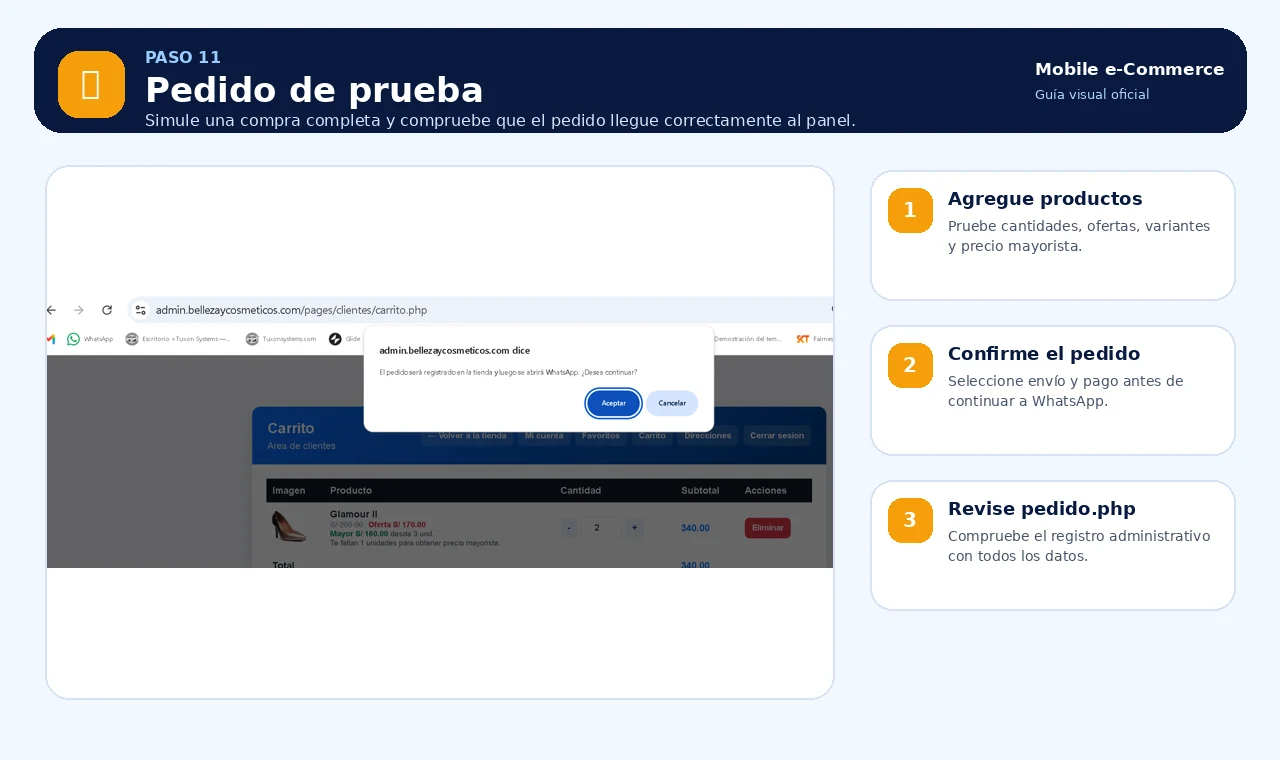This screenshot has width=1280, height=760.
Task: Click the Mayor S/ 160.00 text
Action: tap(359, 533)
